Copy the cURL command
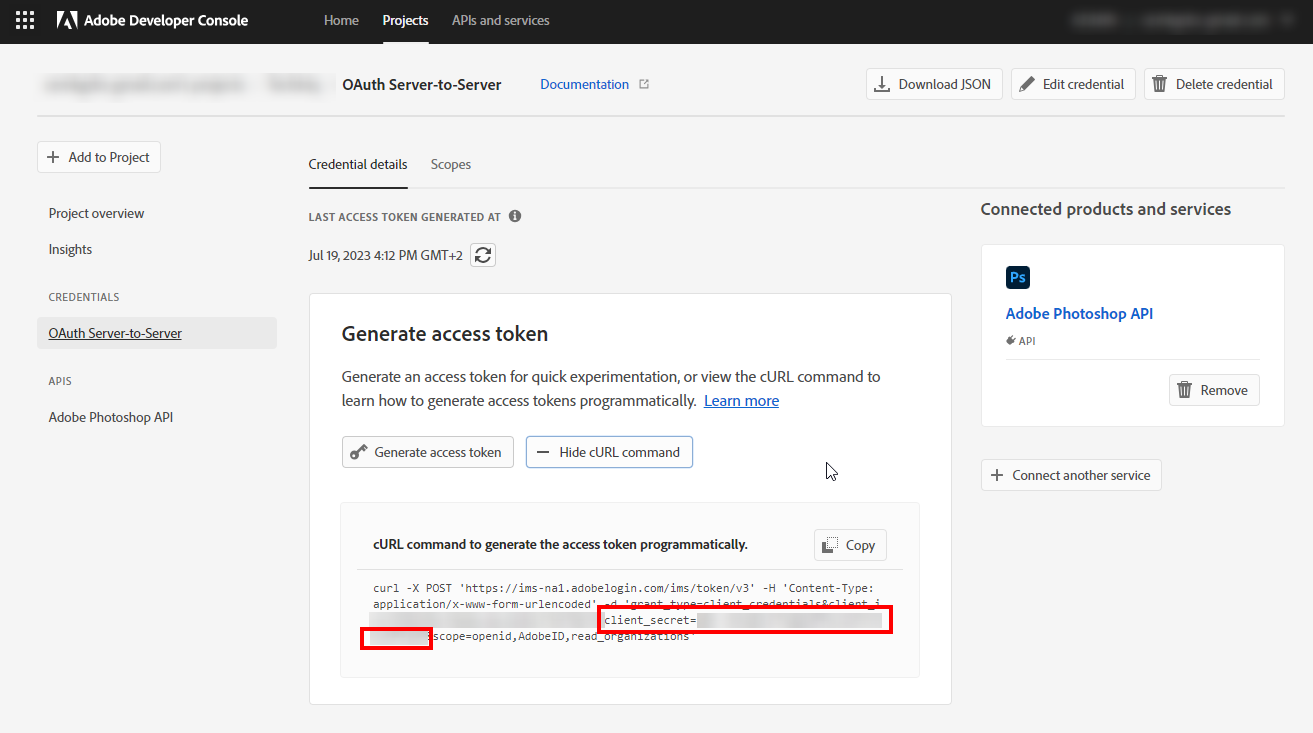 850,545
